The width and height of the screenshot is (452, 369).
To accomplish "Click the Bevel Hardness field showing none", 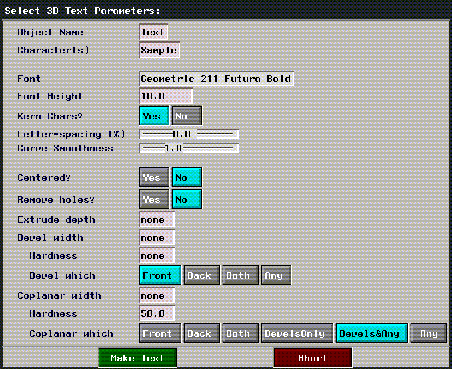I will click(x=157, y=256).
